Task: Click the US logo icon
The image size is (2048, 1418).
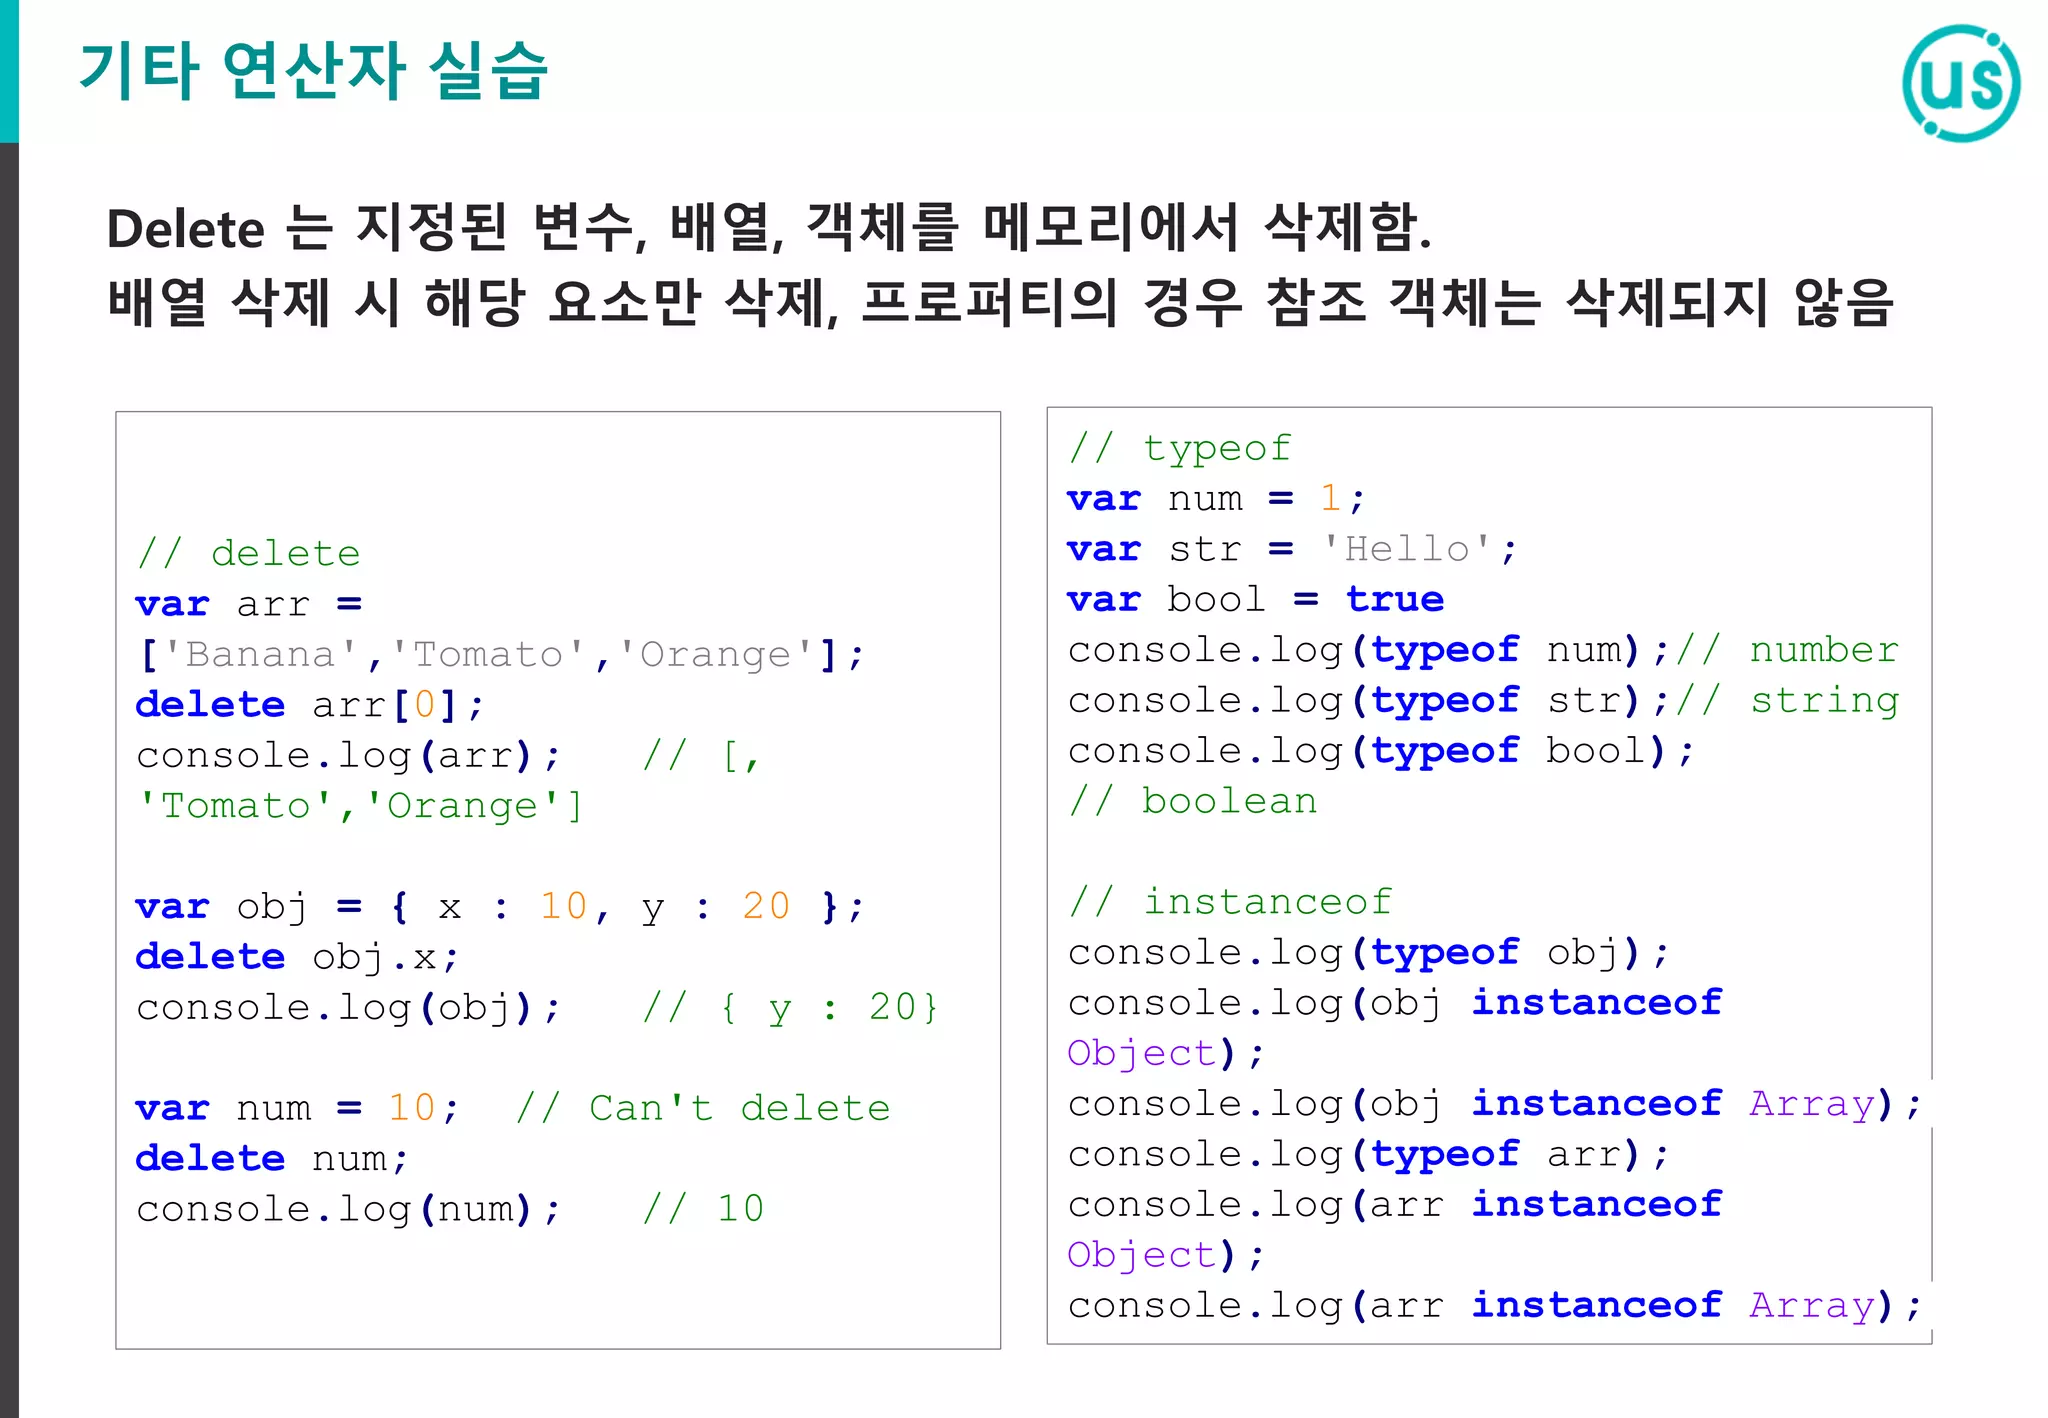Action: coord(1961,83)
